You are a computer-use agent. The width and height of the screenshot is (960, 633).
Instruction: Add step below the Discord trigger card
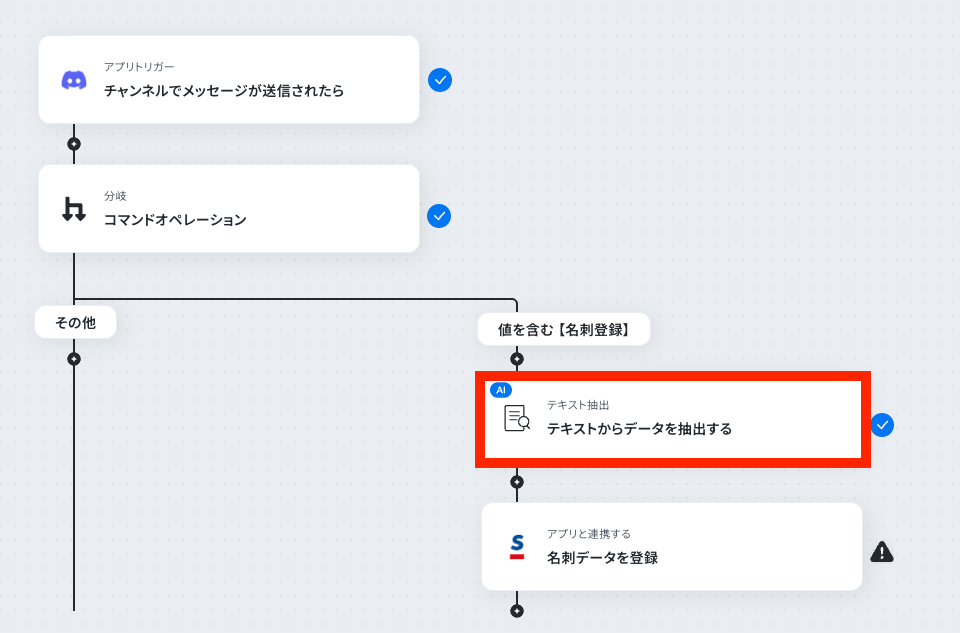coord(74,144)
